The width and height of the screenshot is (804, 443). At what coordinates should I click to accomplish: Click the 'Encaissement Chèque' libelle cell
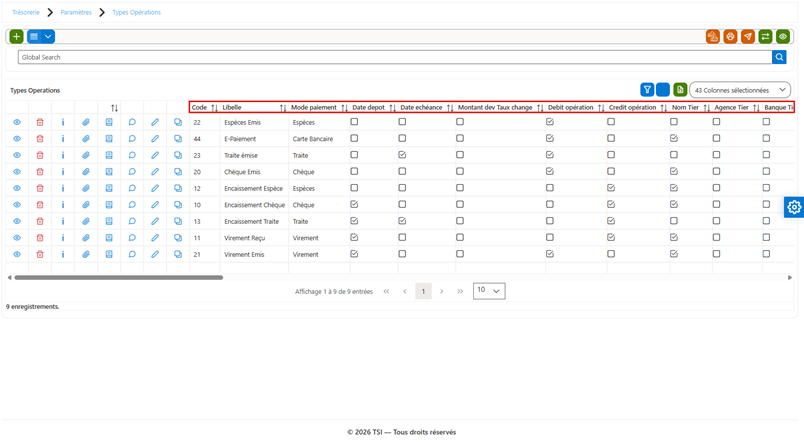(254, 205)
